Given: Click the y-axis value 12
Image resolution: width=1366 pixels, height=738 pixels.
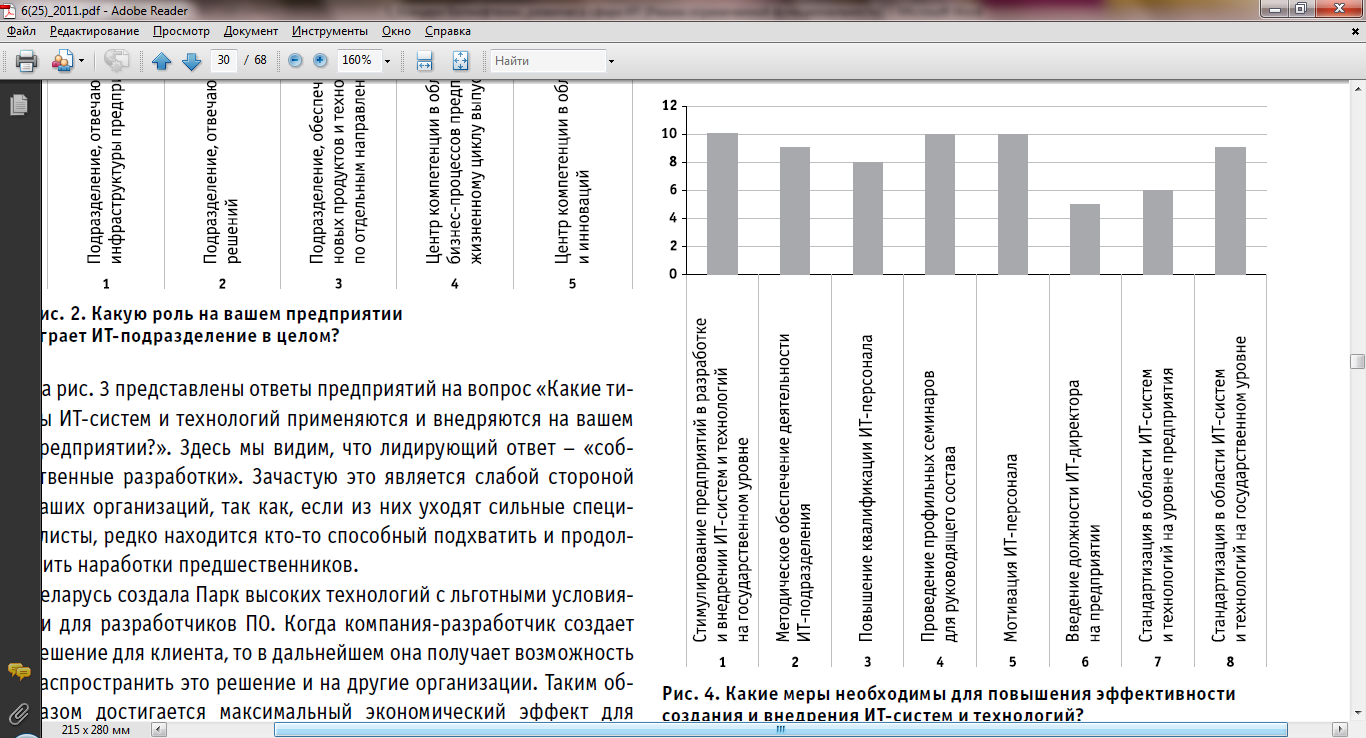Looking at the screenshot, I should (670, 105).
